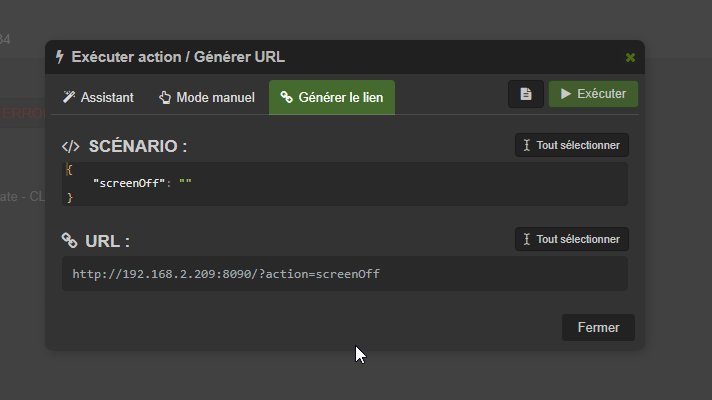This screenshot has width=712, height=400.
Task: Run the action with the Exécuter button
Action: (x=593, y=94)
